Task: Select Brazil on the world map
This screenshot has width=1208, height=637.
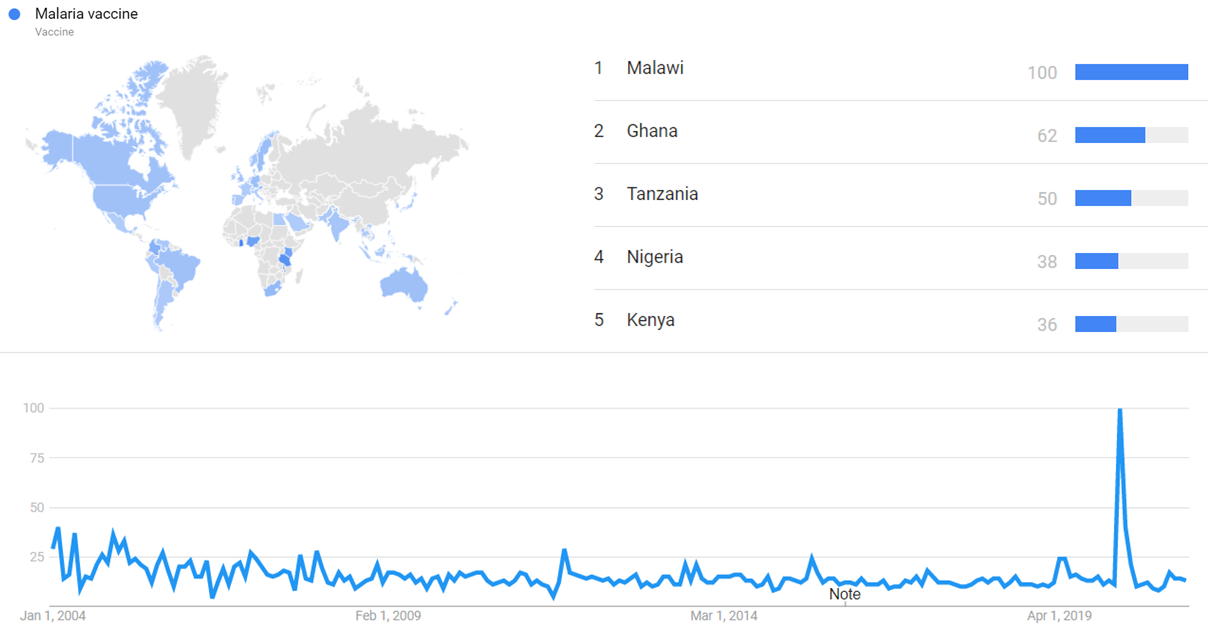Action: pyautogui.click(x=180, y=267)
